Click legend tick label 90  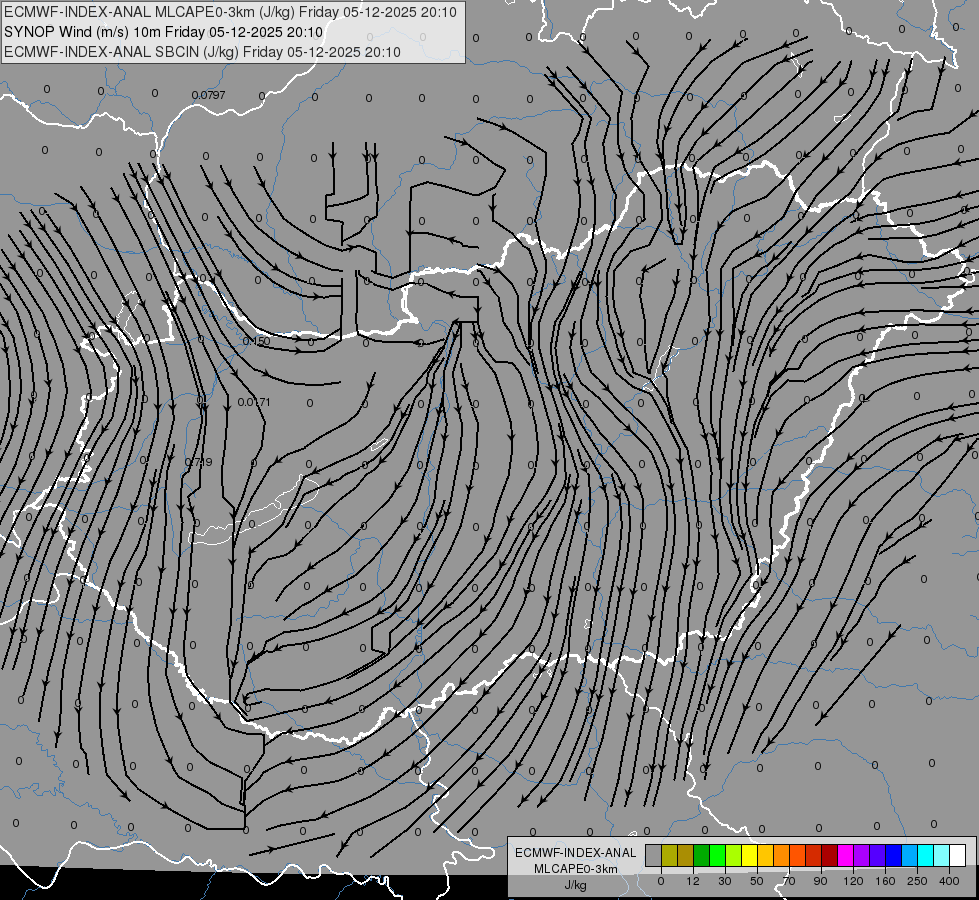click(820, 881)
